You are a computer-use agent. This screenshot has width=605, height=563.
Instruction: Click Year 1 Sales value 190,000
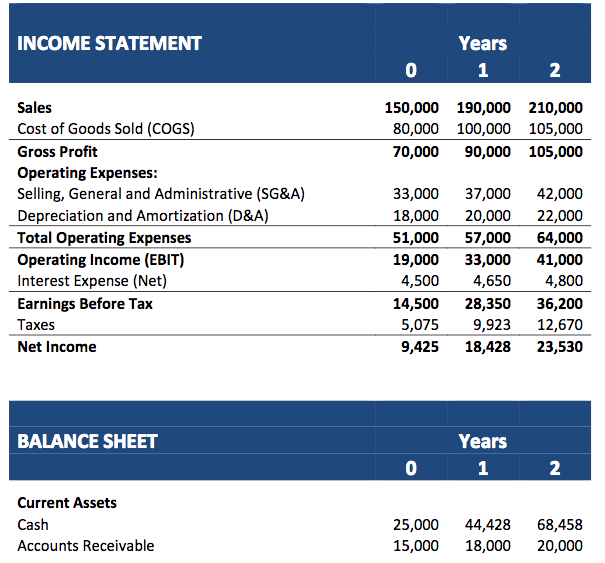pos(484,108)
